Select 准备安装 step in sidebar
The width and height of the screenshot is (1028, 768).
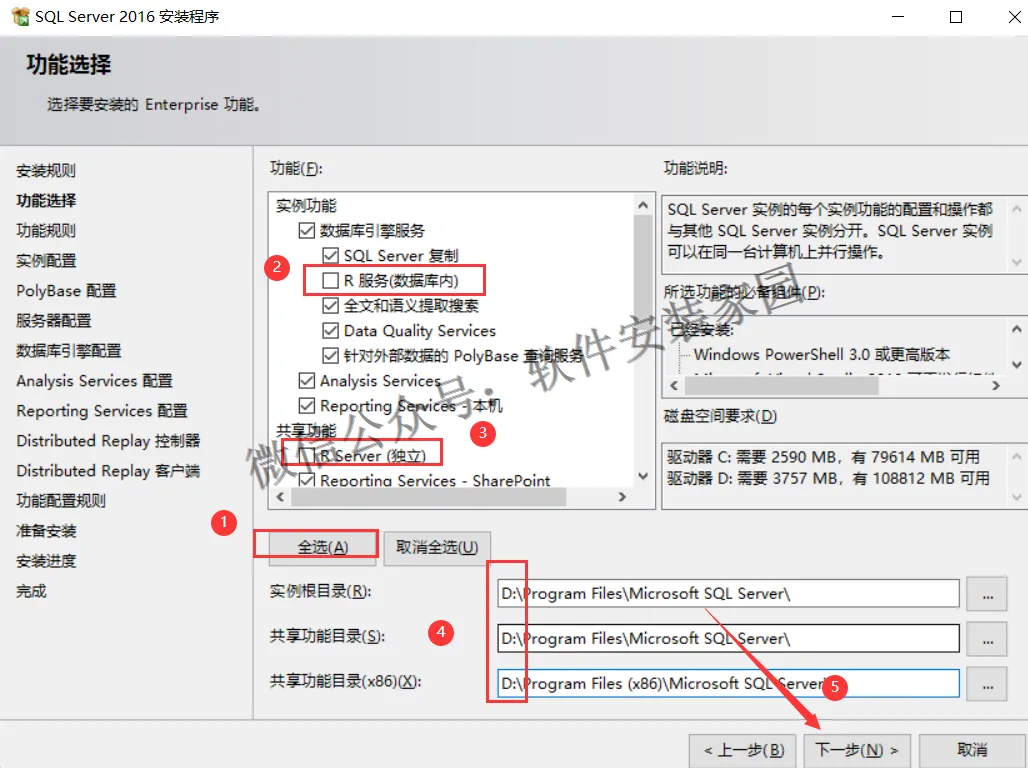[x=46, y=531]
